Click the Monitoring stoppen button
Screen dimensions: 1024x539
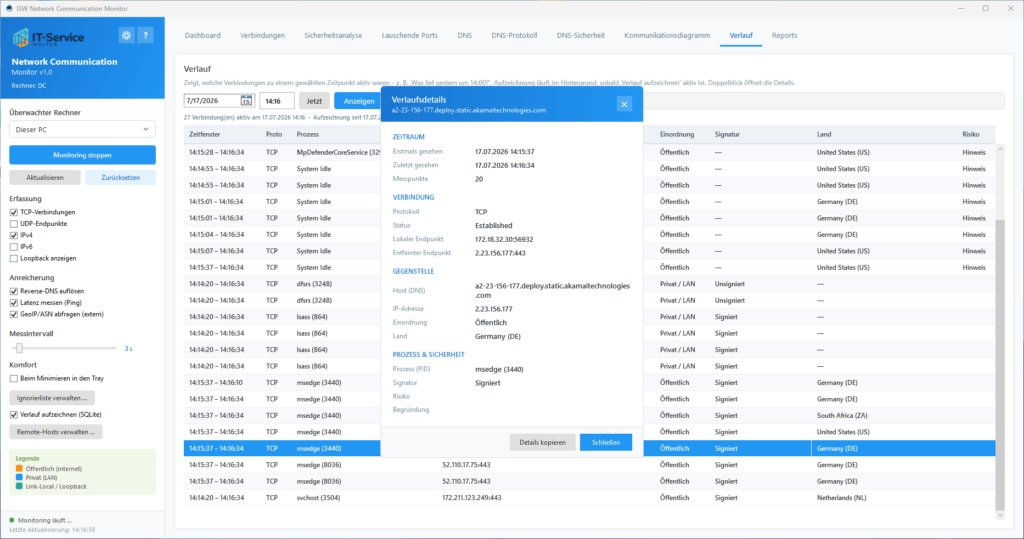[82, 155]
